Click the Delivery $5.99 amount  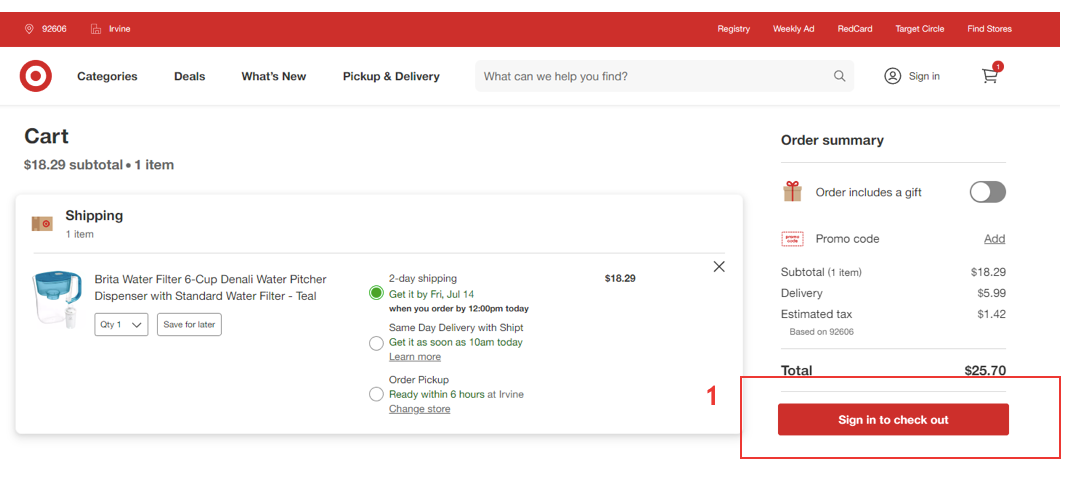(x=992, y=293)
